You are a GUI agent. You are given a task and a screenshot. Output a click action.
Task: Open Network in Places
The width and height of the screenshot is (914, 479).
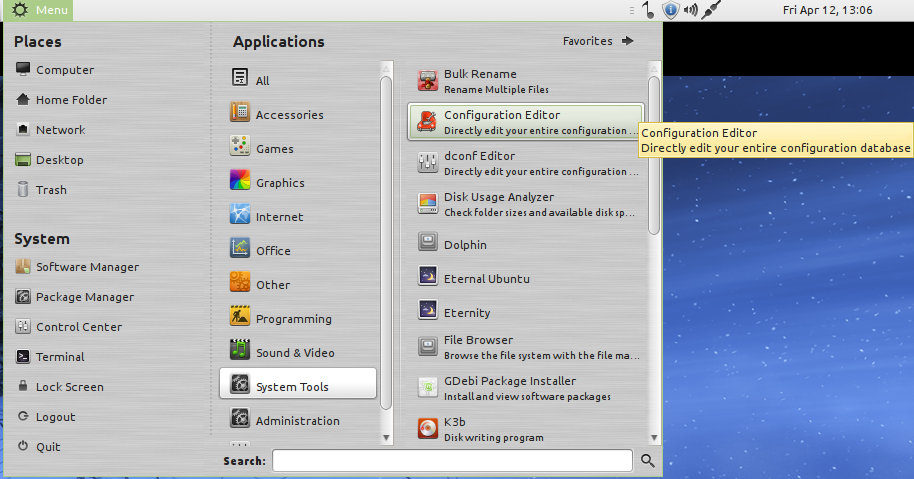point(50,129)
